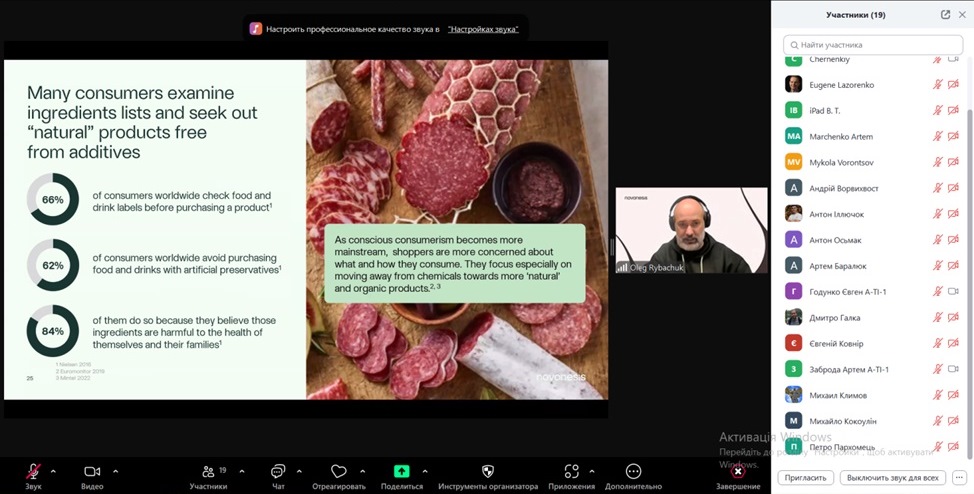Viewport: 974px width, 494px height.
Task: Click the Отреагировать heart reactions icon
Action: pos(338,471)
